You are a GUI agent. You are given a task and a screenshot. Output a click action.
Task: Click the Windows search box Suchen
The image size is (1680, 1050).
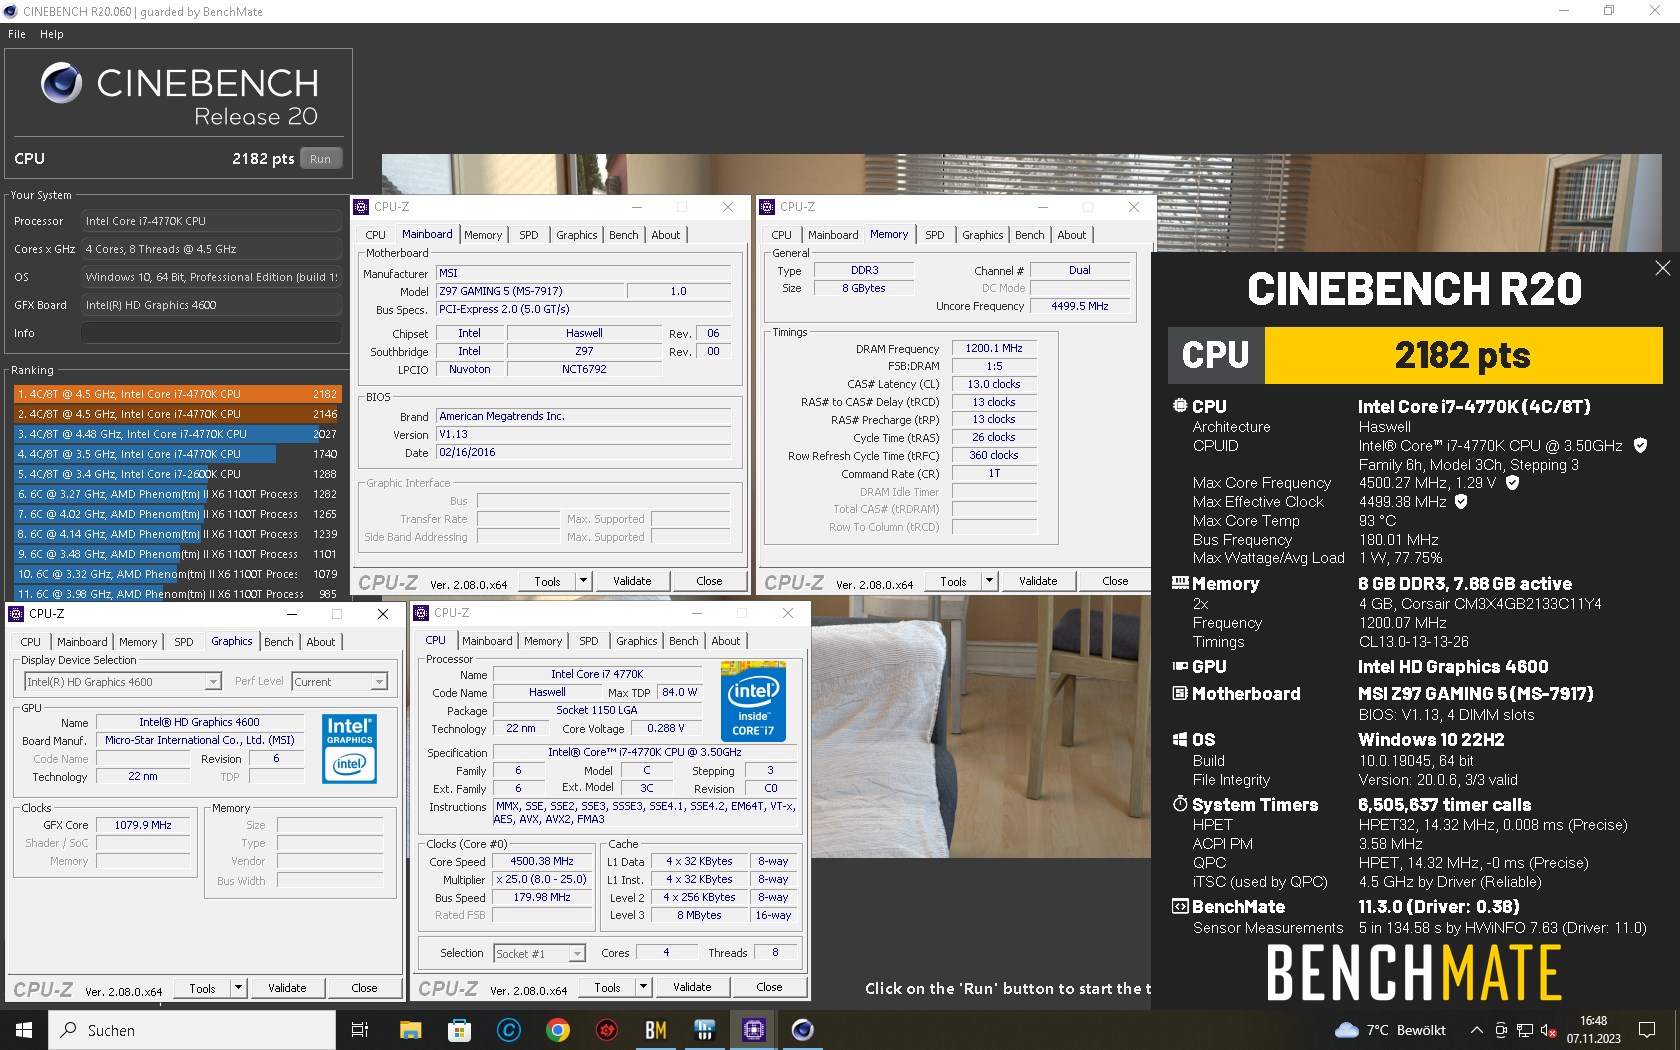(192, 1030)
